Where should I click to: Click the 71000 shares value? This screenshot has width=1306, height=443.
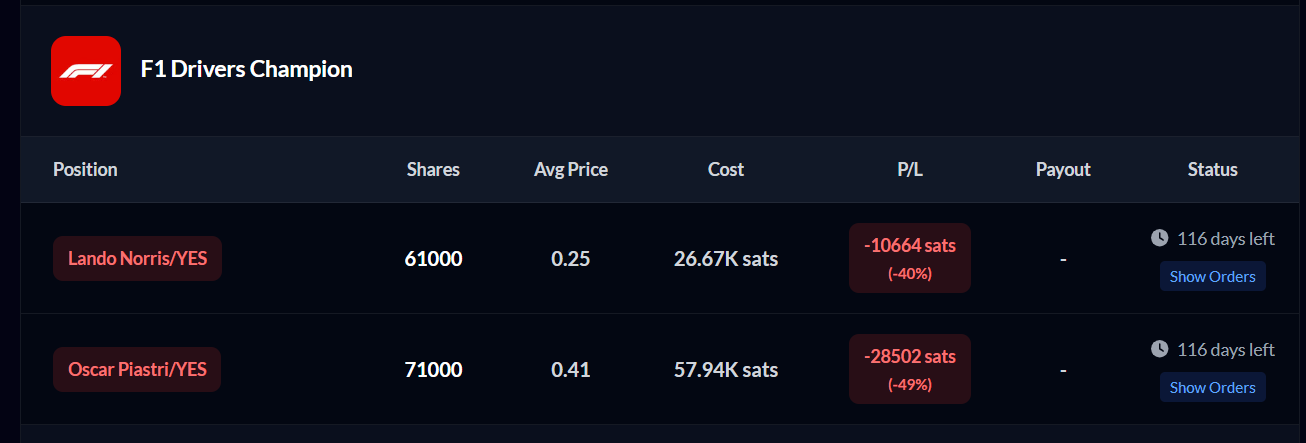[433, 370]
